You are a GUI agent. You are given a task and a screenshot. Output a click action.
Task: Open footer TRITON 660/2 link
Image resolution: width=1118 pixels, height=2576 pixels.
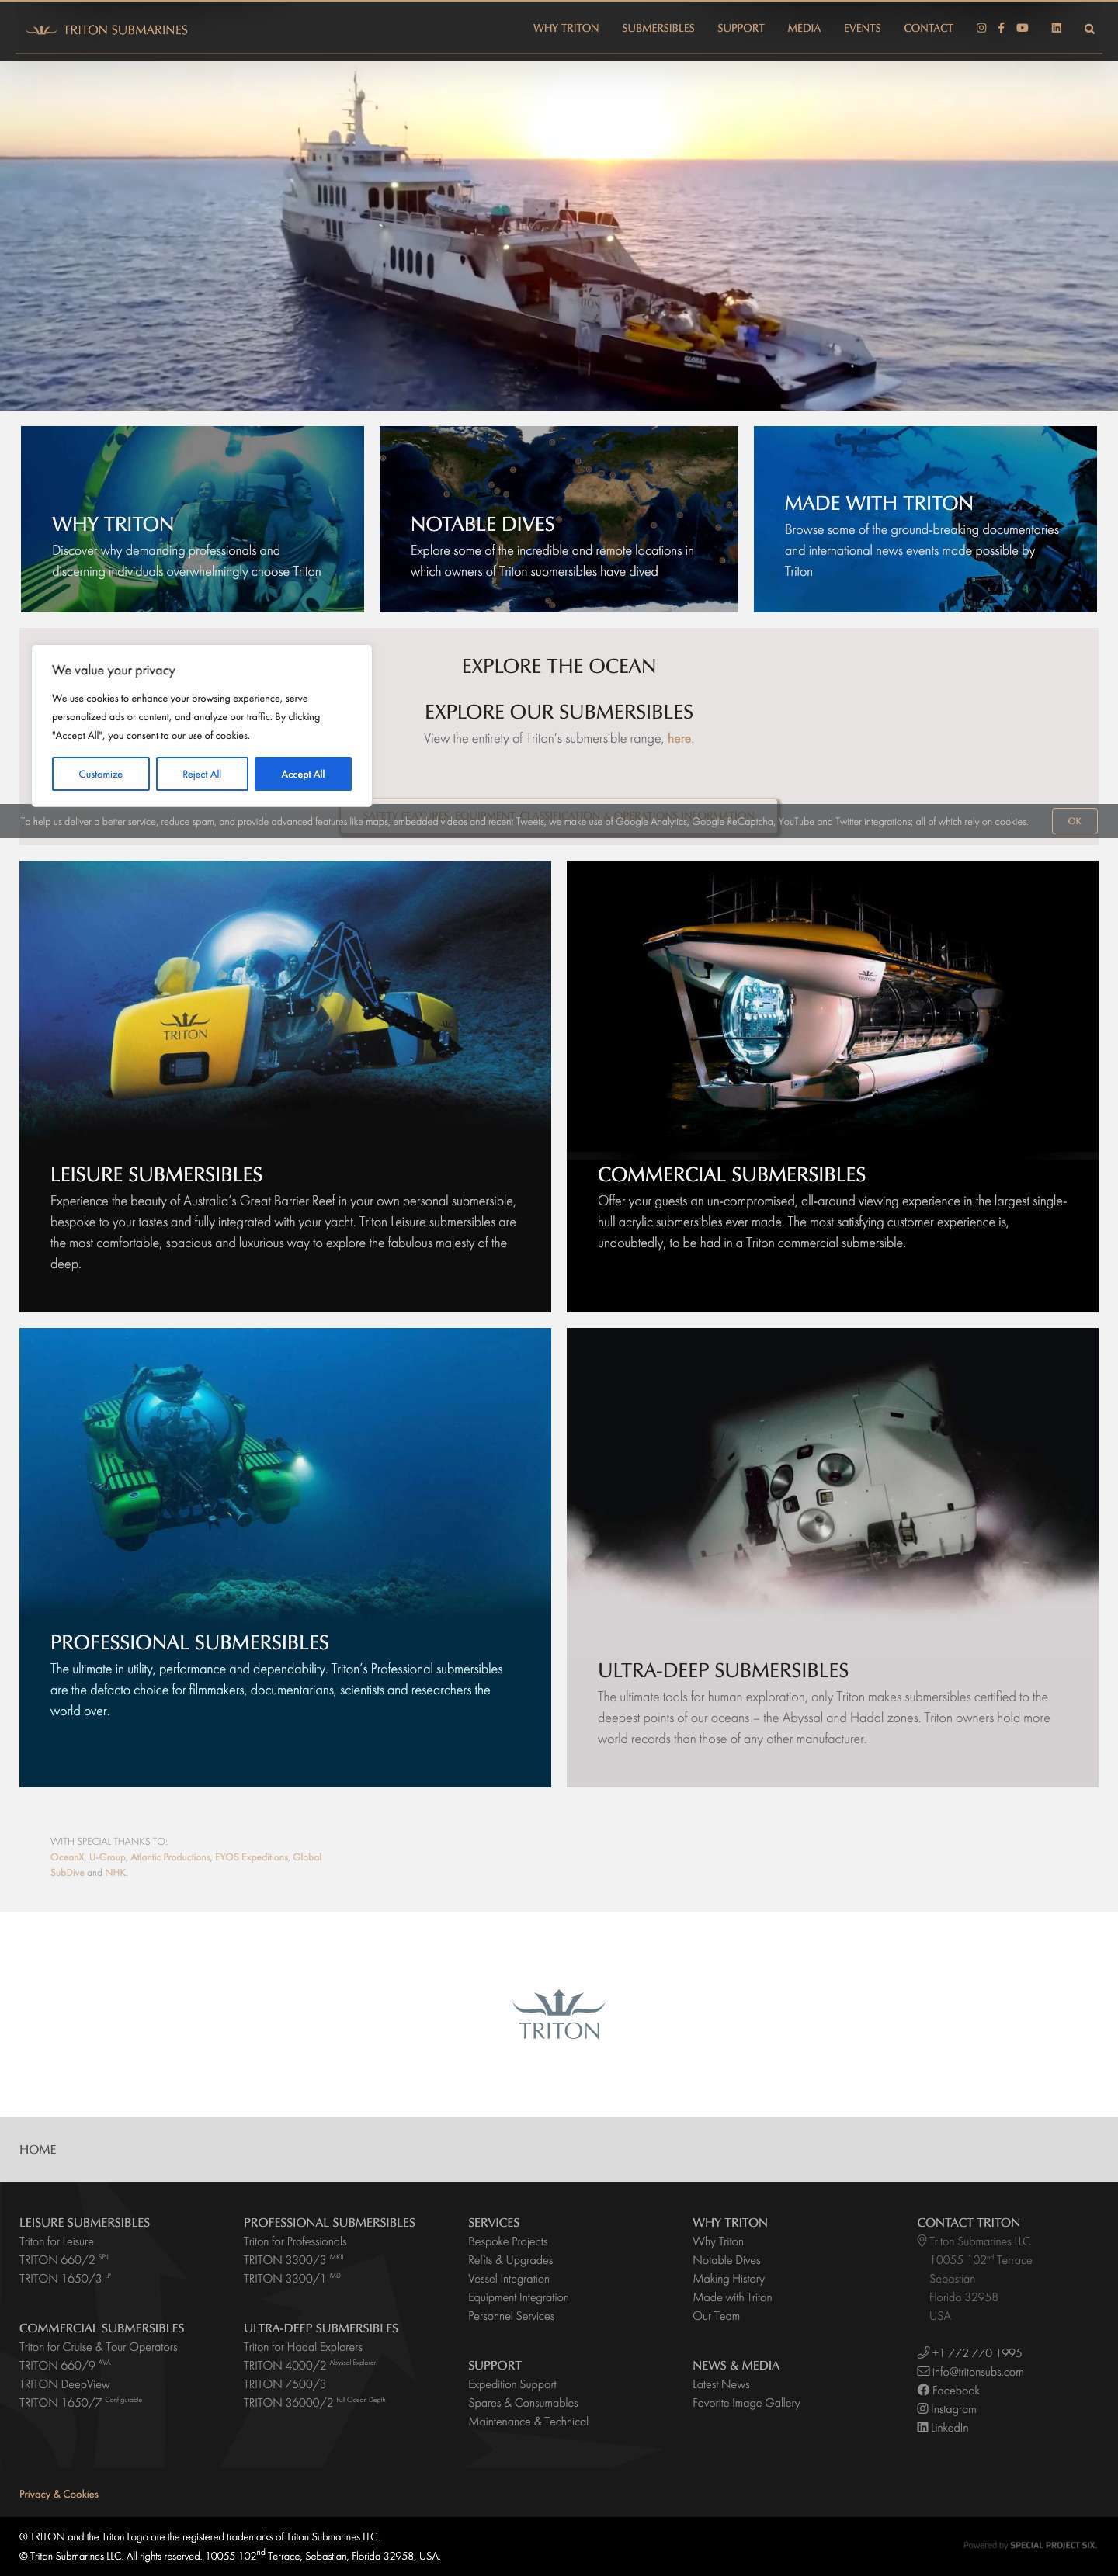pyautogui.click(x=64, y=2260)
